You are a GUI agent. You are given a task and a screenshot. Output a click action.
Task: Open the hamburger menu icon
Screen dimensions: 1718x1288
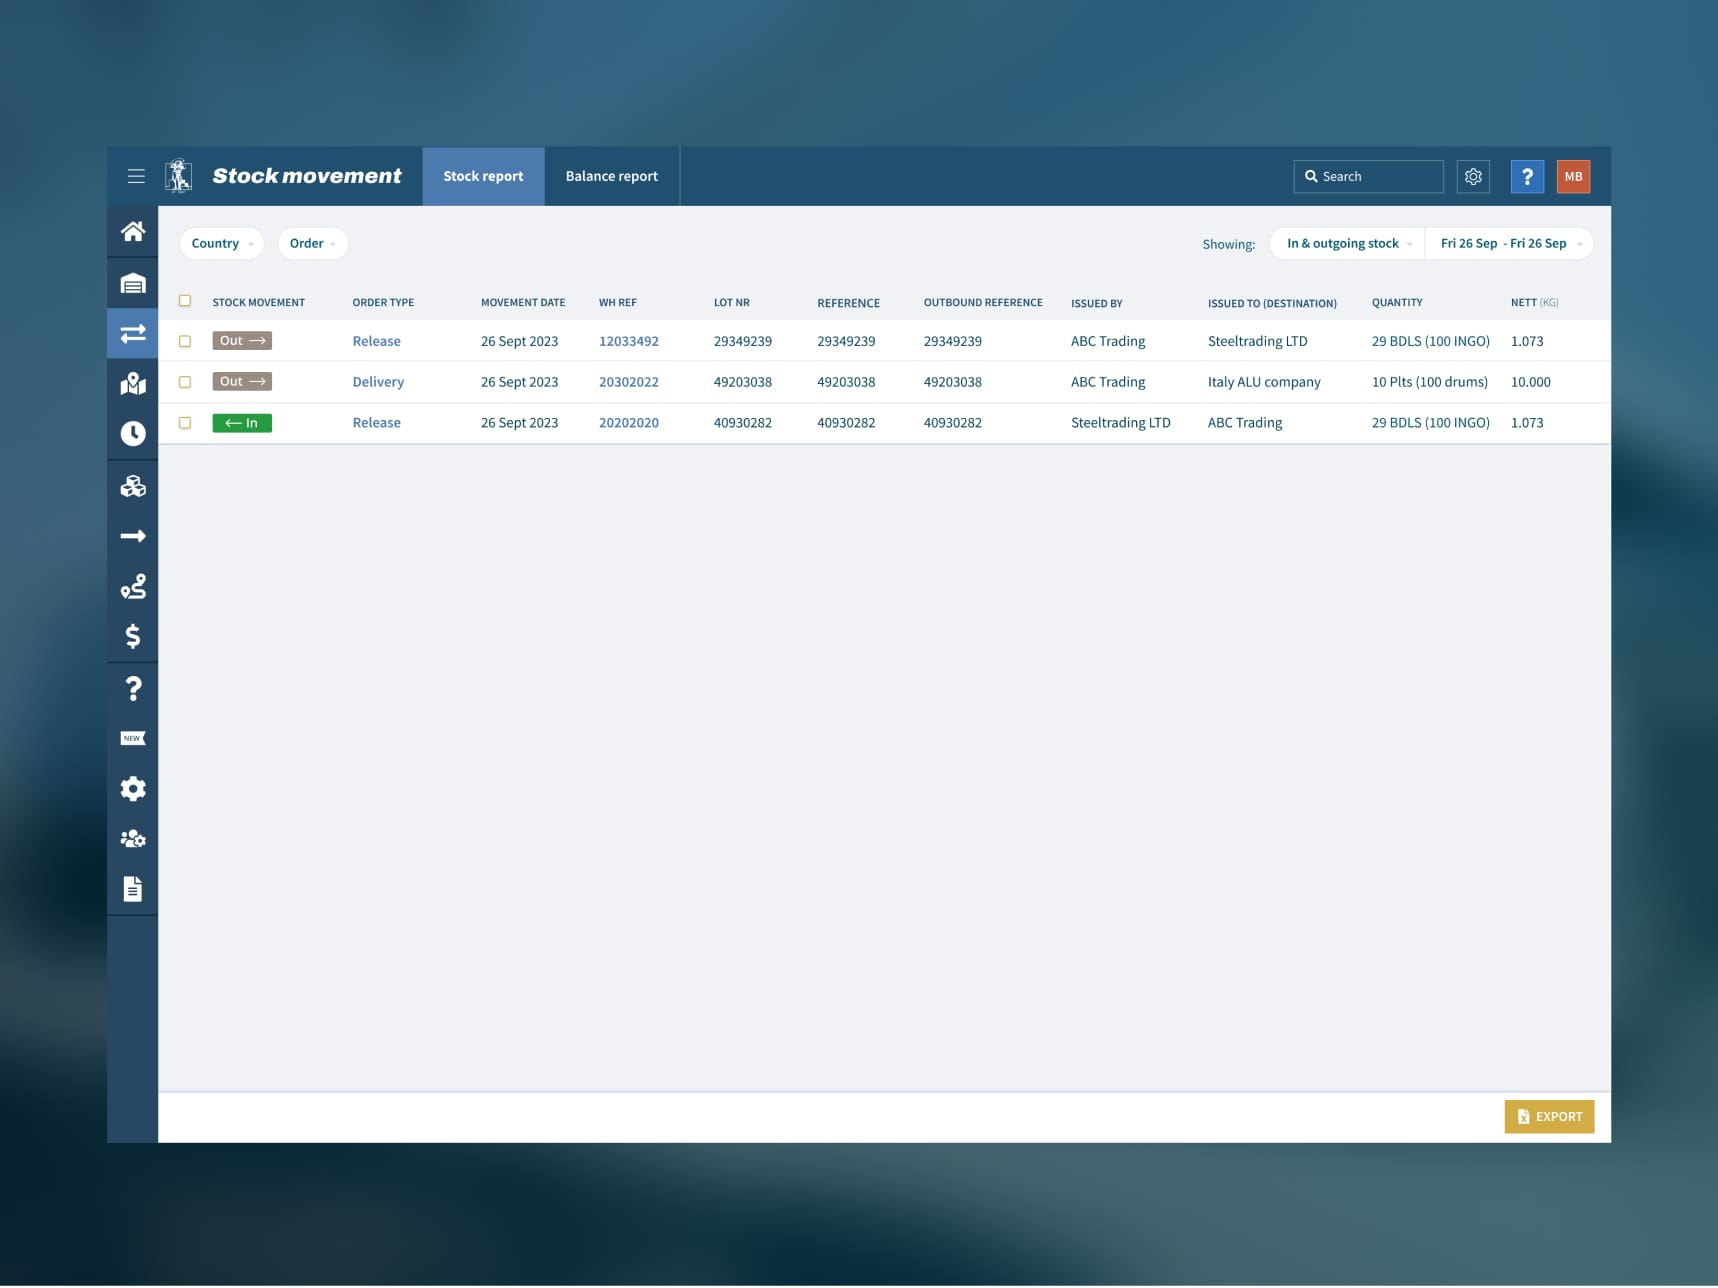136,176
